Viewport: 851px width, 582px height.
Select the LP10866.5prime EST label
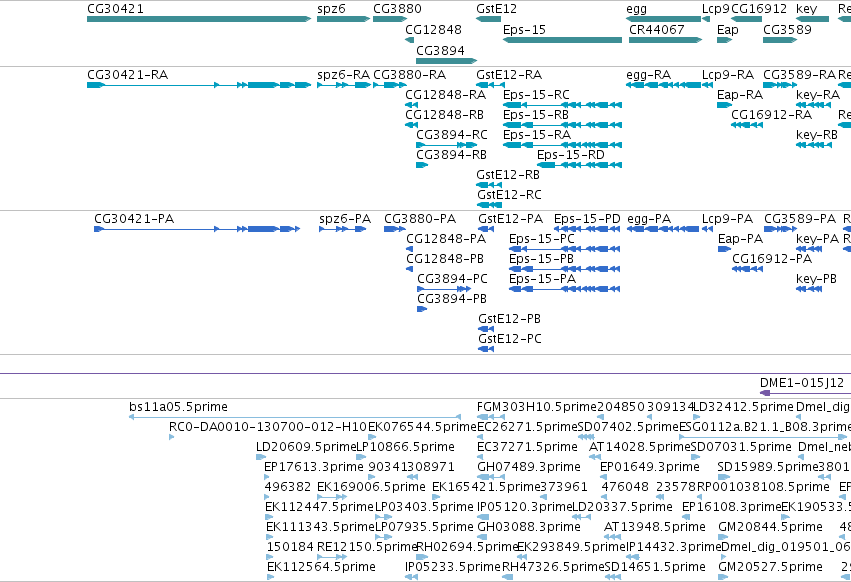pyautogui.click(x=405, y=447)
